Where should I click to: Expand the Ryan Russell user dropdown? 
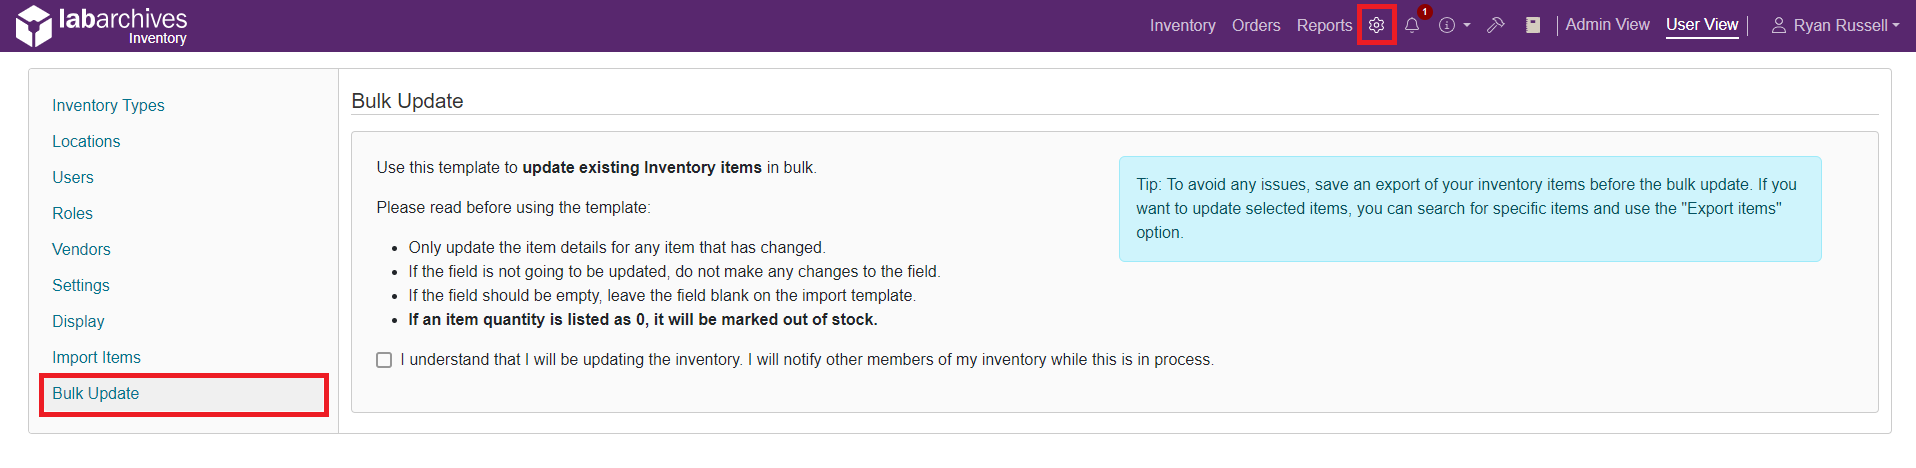(1835, 26)
